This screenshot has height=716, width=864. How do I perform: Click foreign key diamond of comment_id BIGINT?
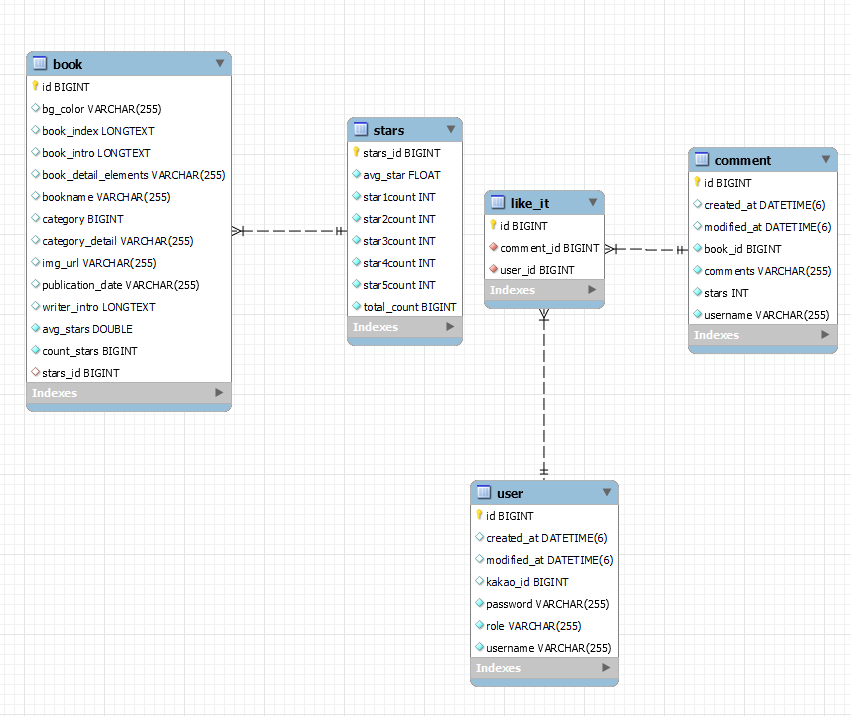click(x=494, y=247)
